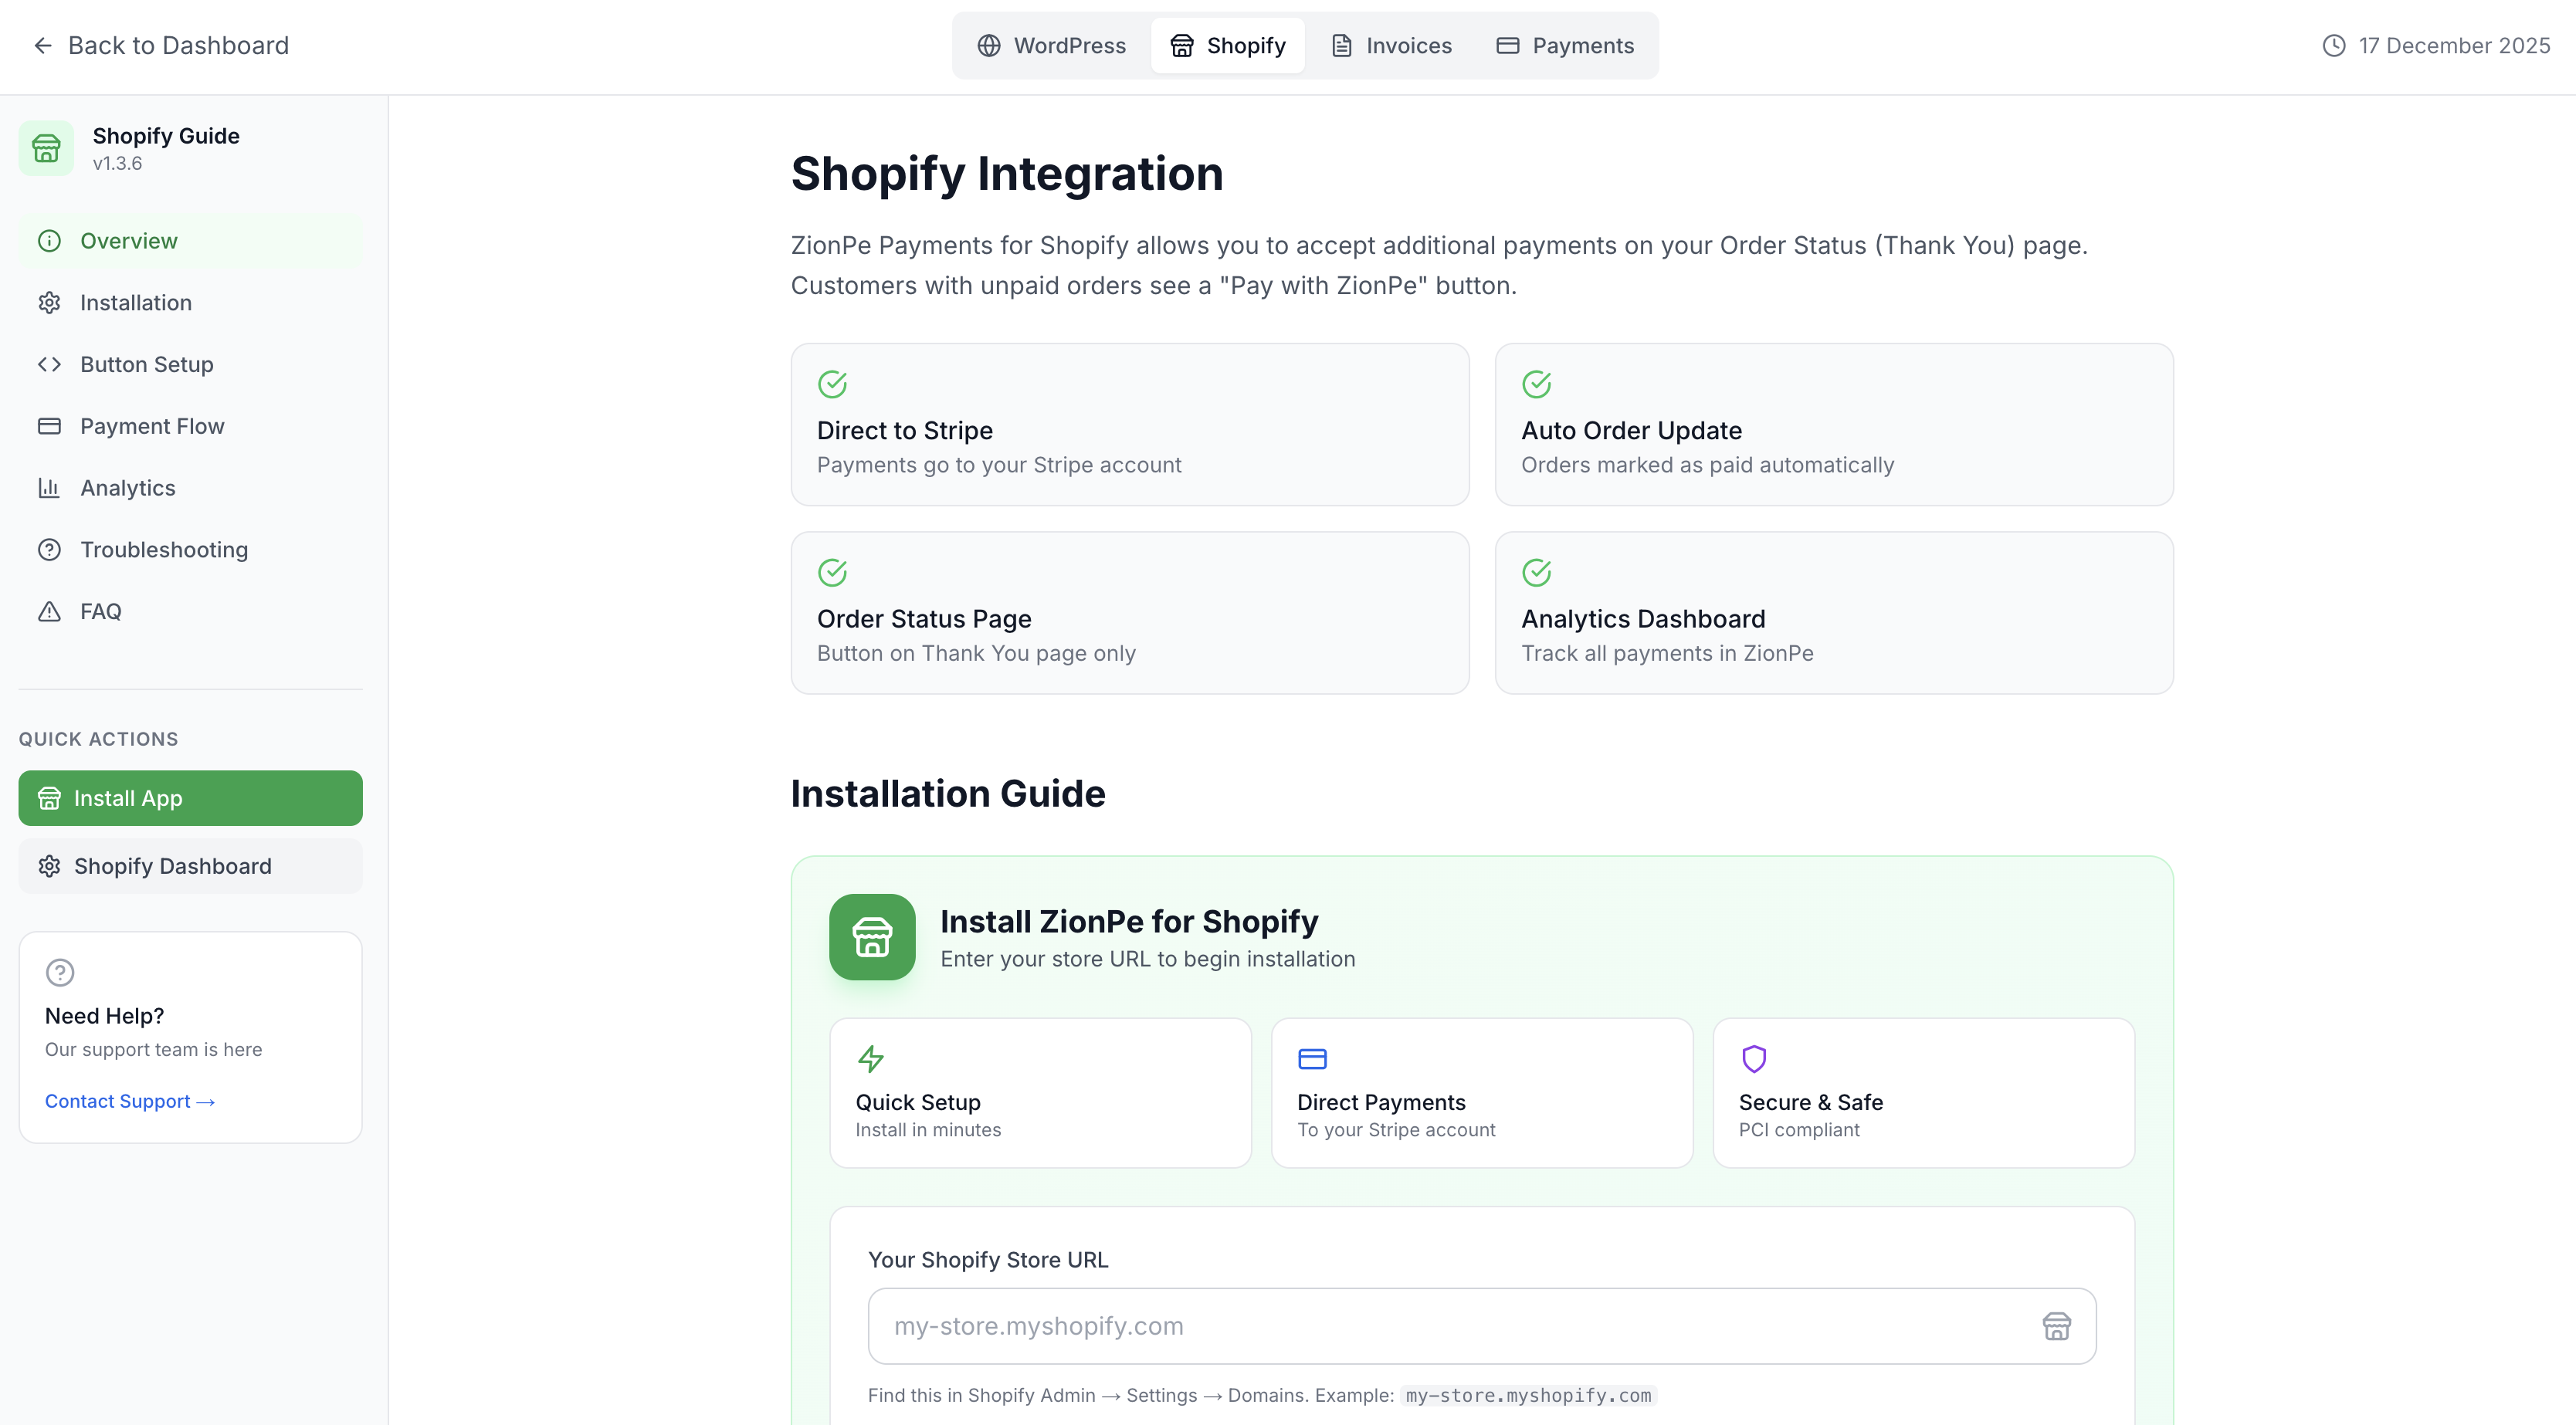Click the Direct to Stripe checkmark icon

click(x=832, y=384)
